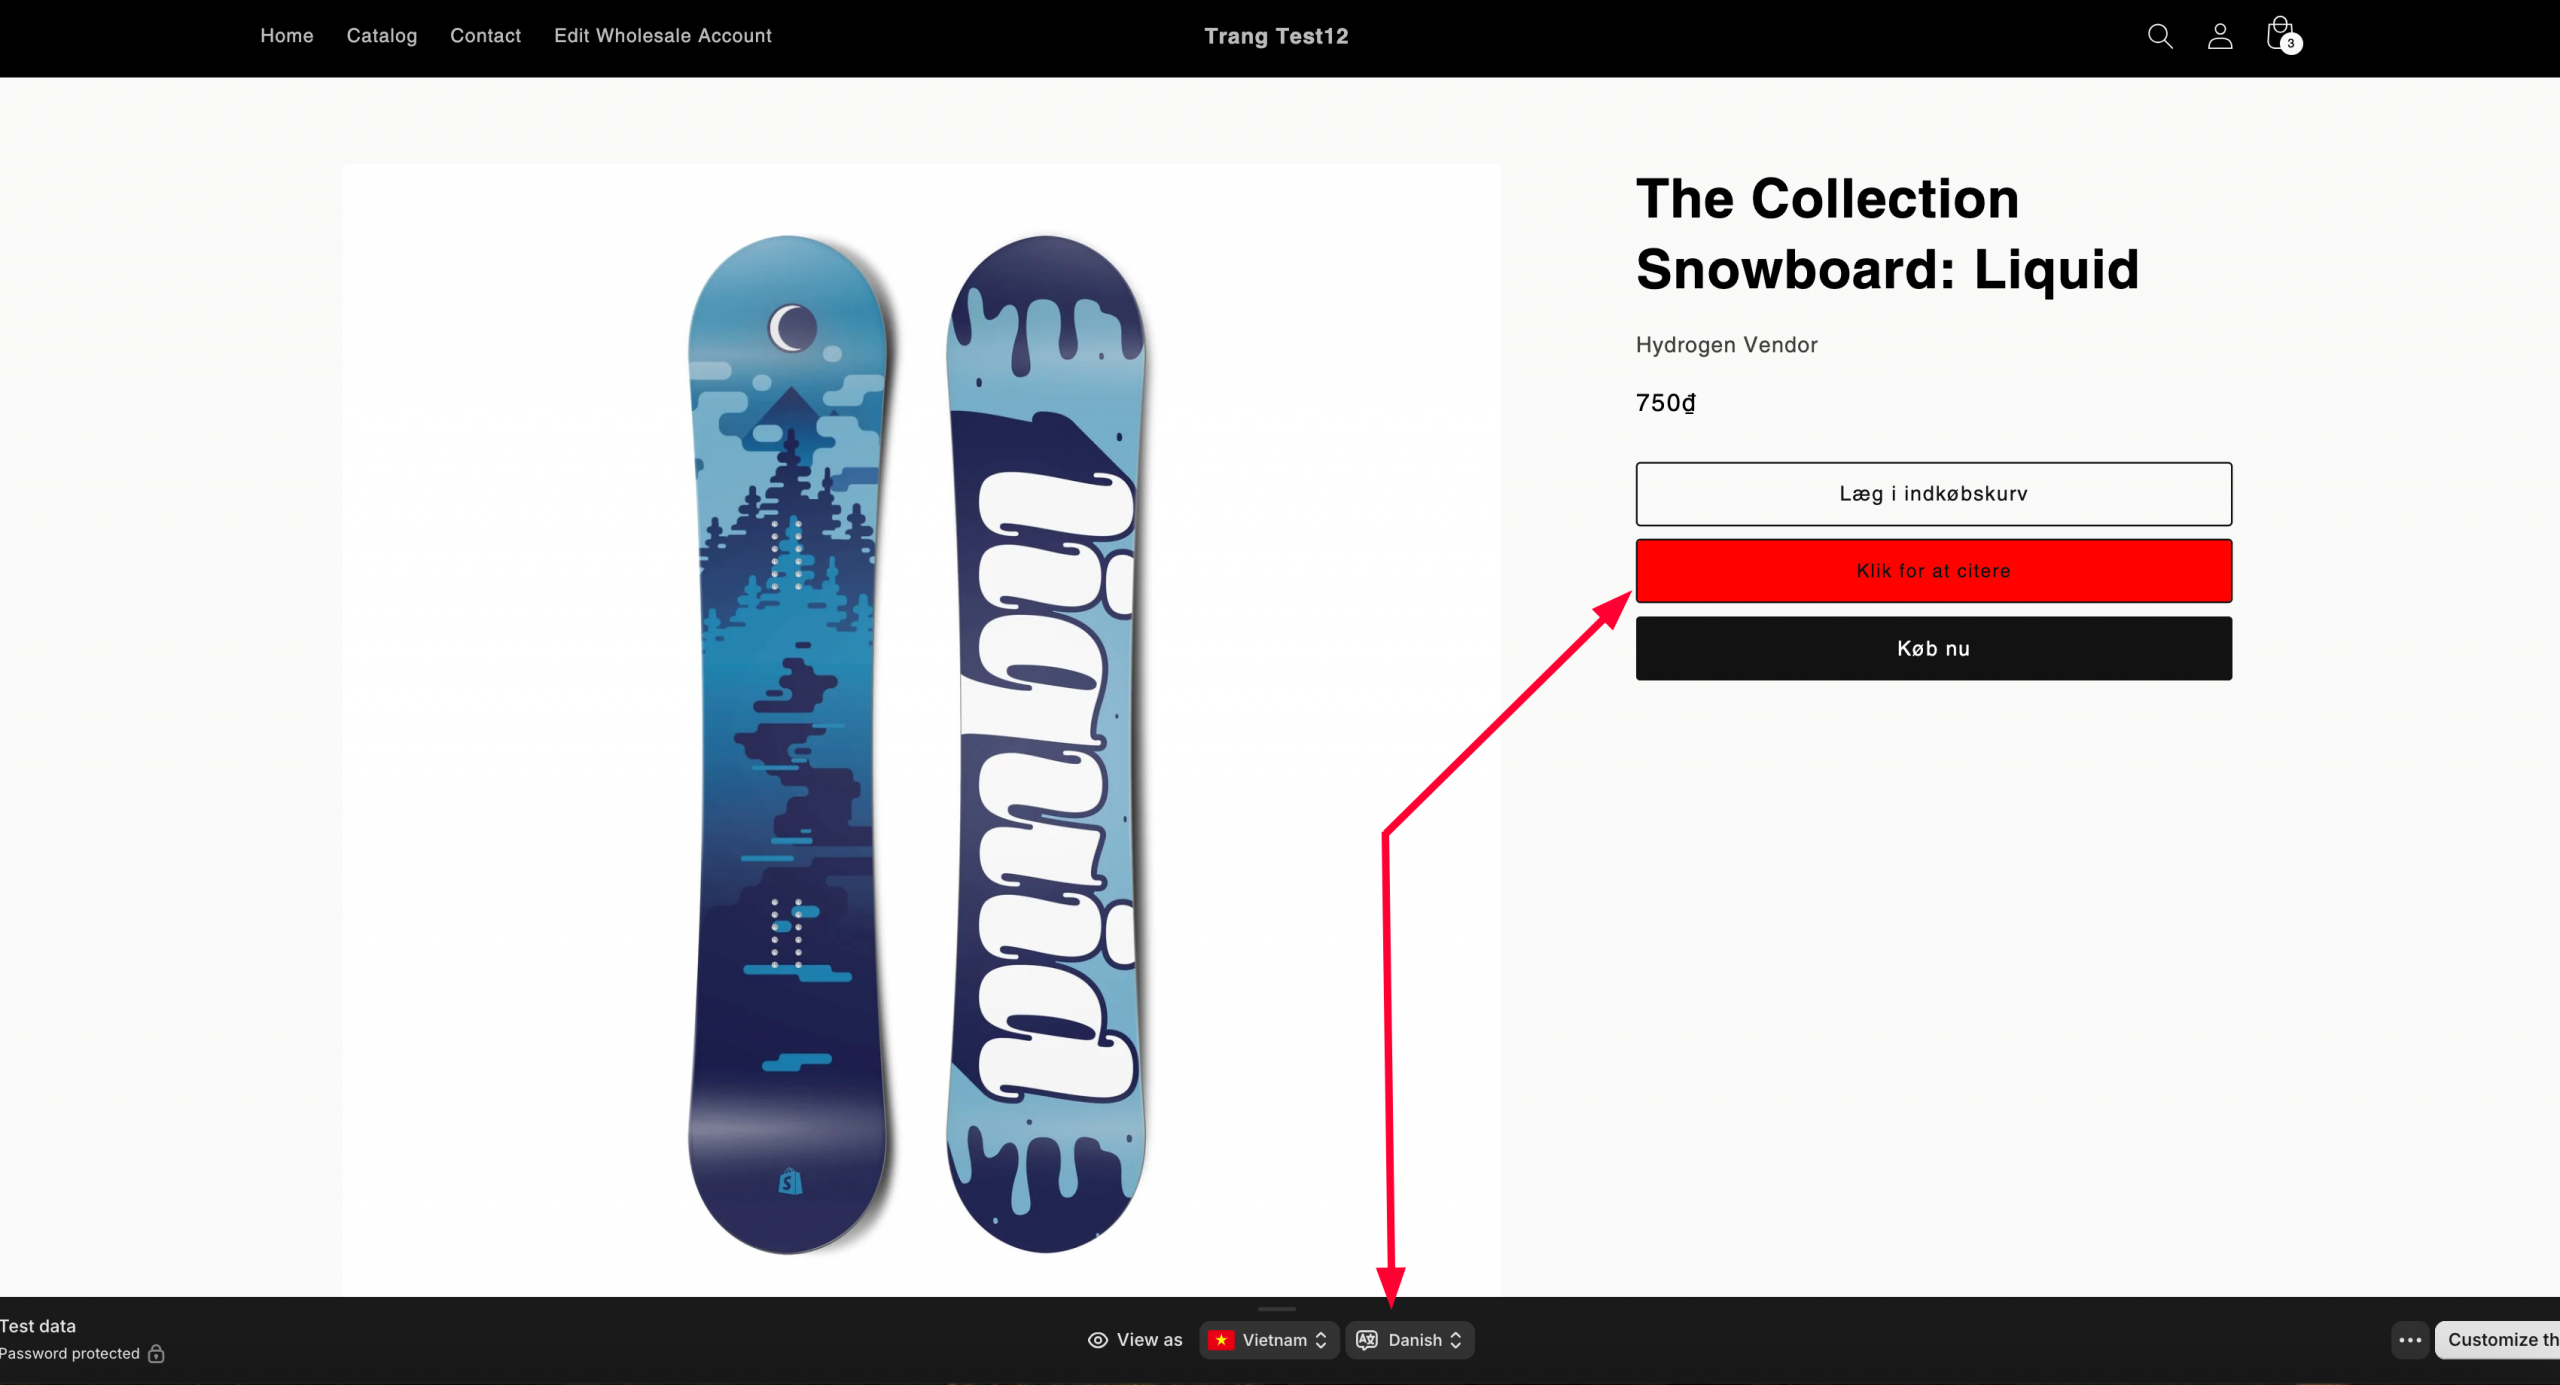Expand the Vietnam country dropdown

point(1269,1340)
